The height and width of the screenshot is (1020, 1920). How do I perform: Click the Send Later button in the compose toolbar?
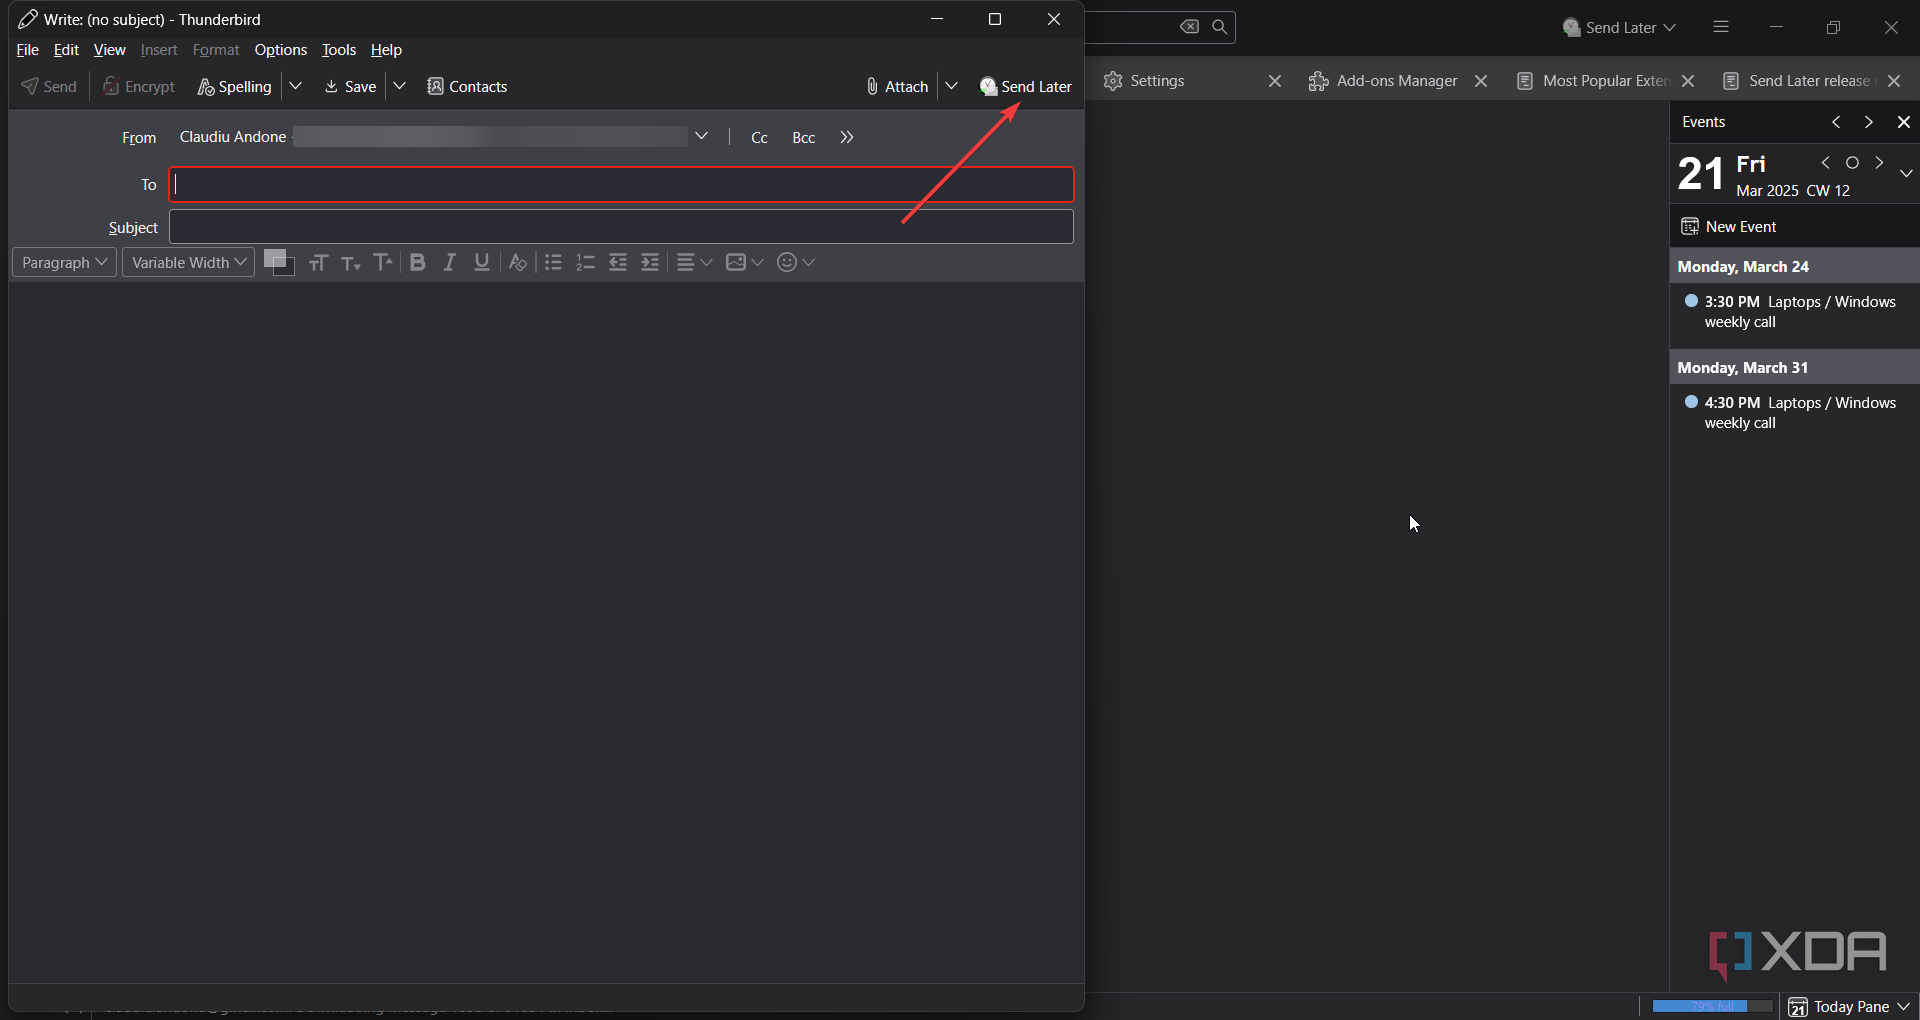(1025, 87)
